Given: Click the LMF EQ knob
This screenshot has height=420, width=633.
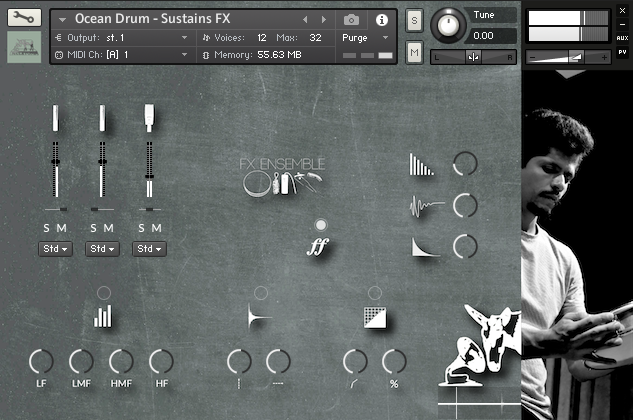Looking at the screenshot, I should pyautogui.click(x=81, y=361).
